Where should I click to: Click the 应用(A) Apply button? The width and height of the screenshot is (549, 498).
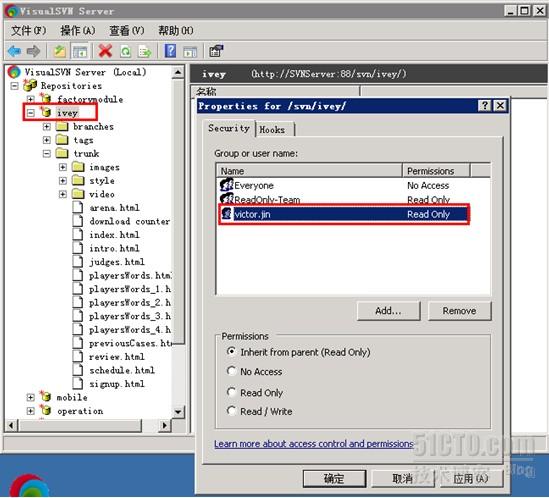(471, 478)
